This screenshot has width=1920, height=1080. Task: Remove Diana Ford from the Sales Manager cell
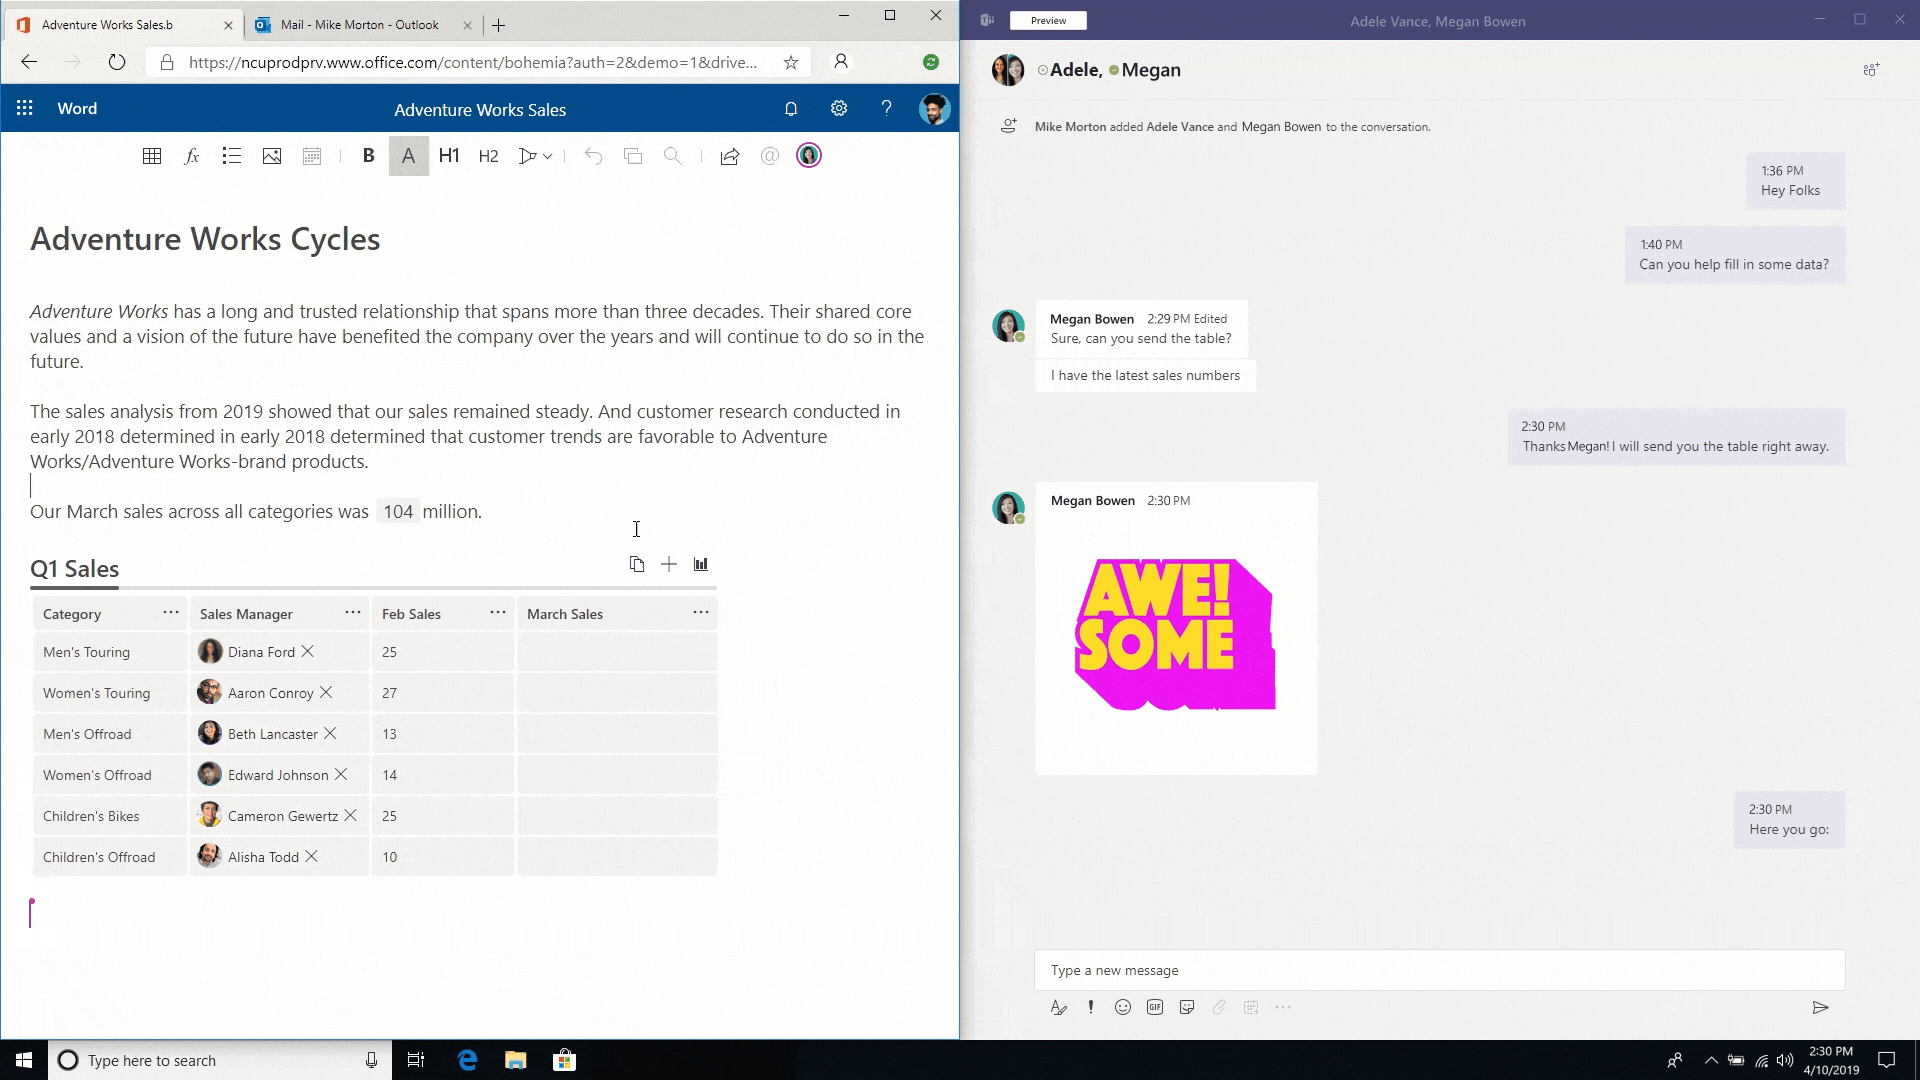coord(308,651)
